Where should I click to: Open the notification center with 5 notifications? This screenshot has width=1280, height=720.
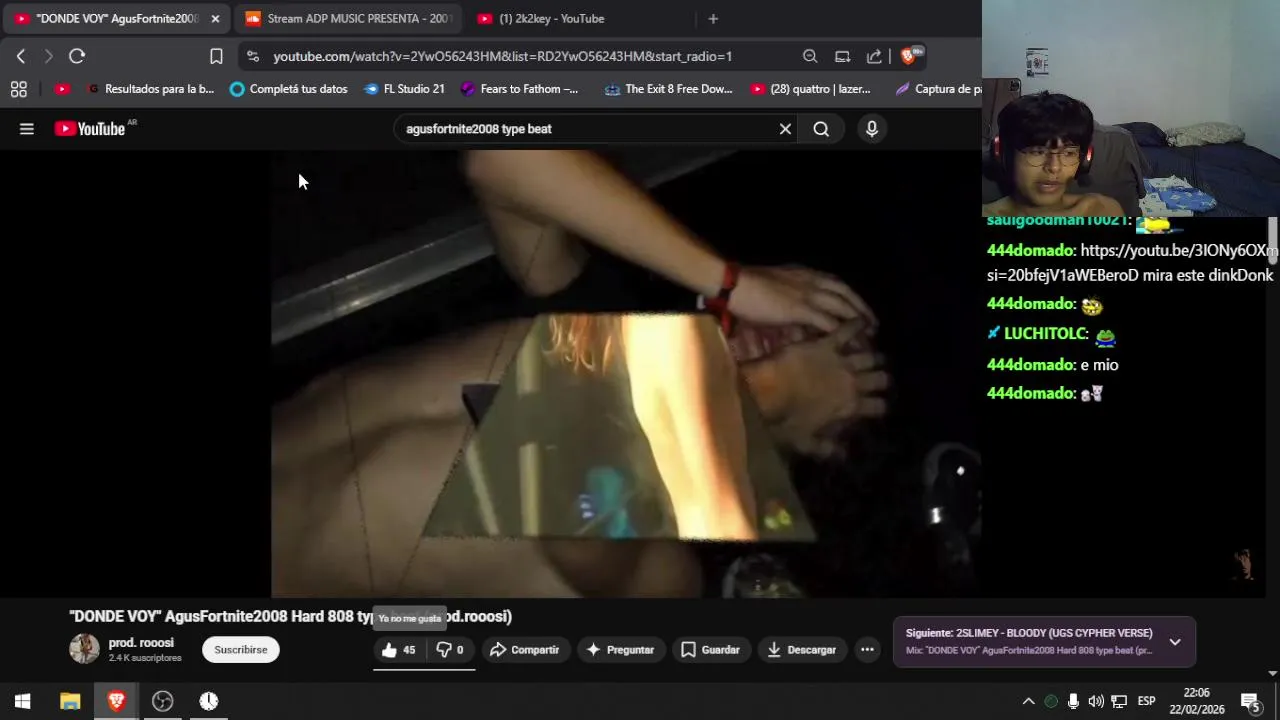(1250, 701)
